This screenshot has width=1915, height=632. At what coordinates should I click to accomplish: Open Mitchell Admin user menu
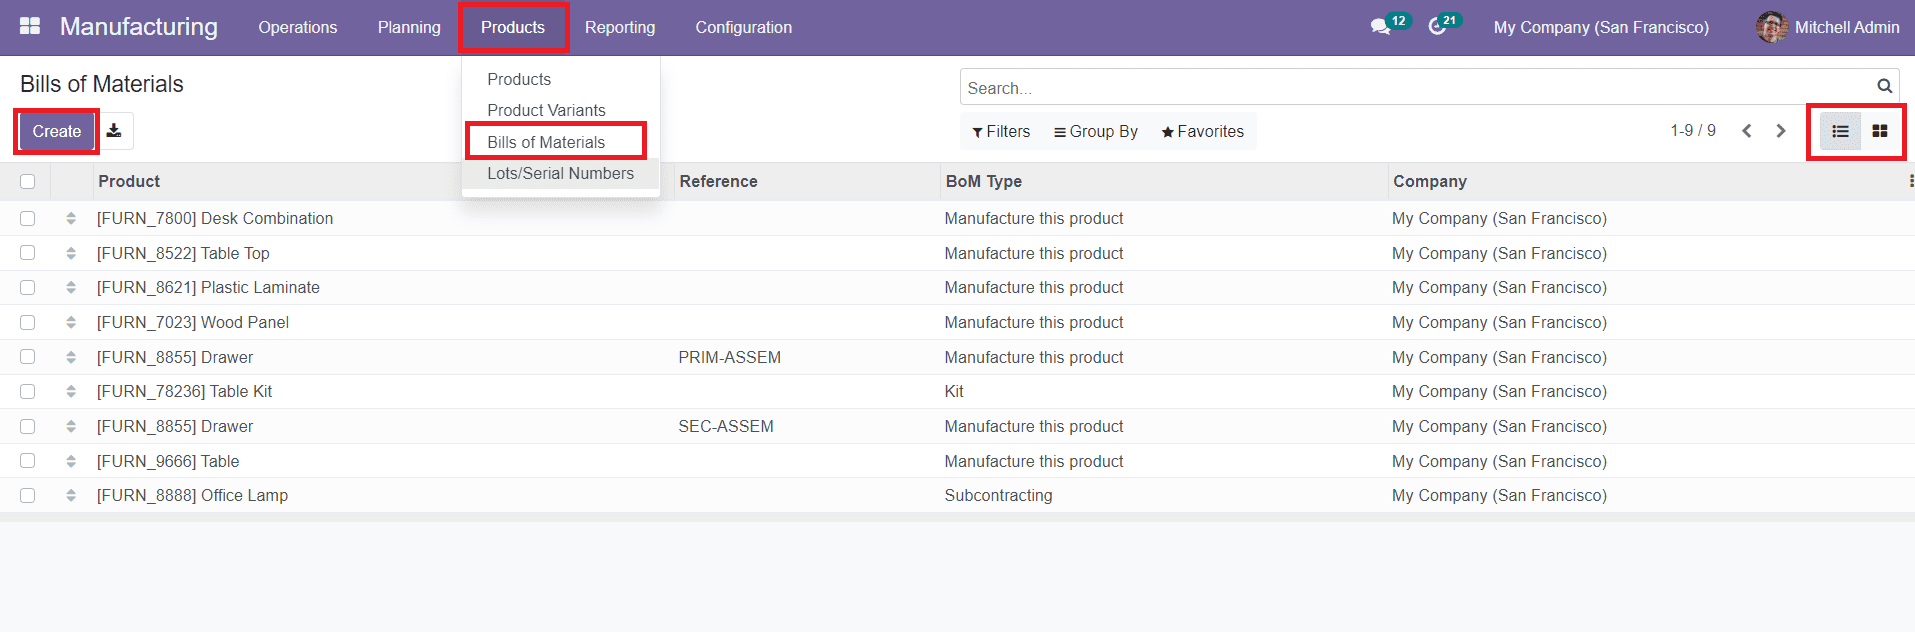coord(1828,27)
